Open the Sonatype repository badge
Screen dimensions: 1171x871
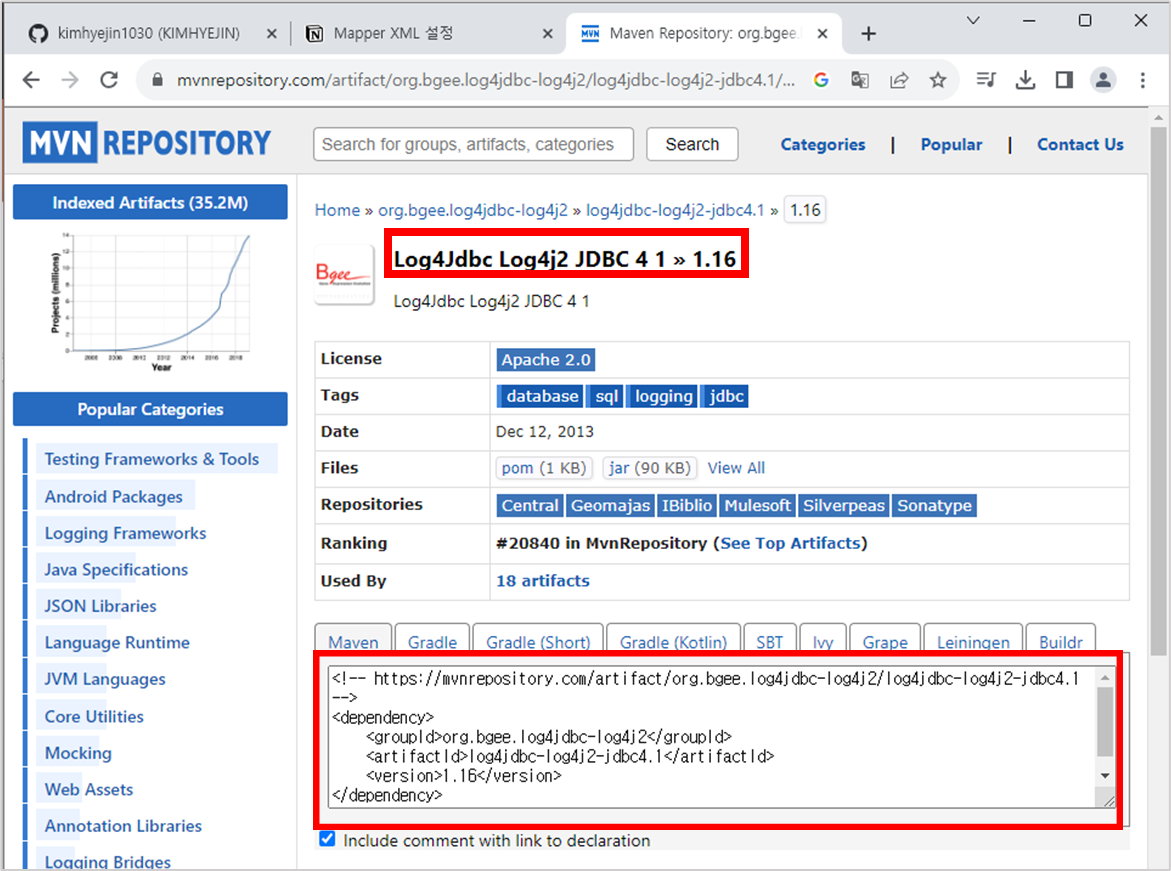pyautogui.click(x=934, y=506)
